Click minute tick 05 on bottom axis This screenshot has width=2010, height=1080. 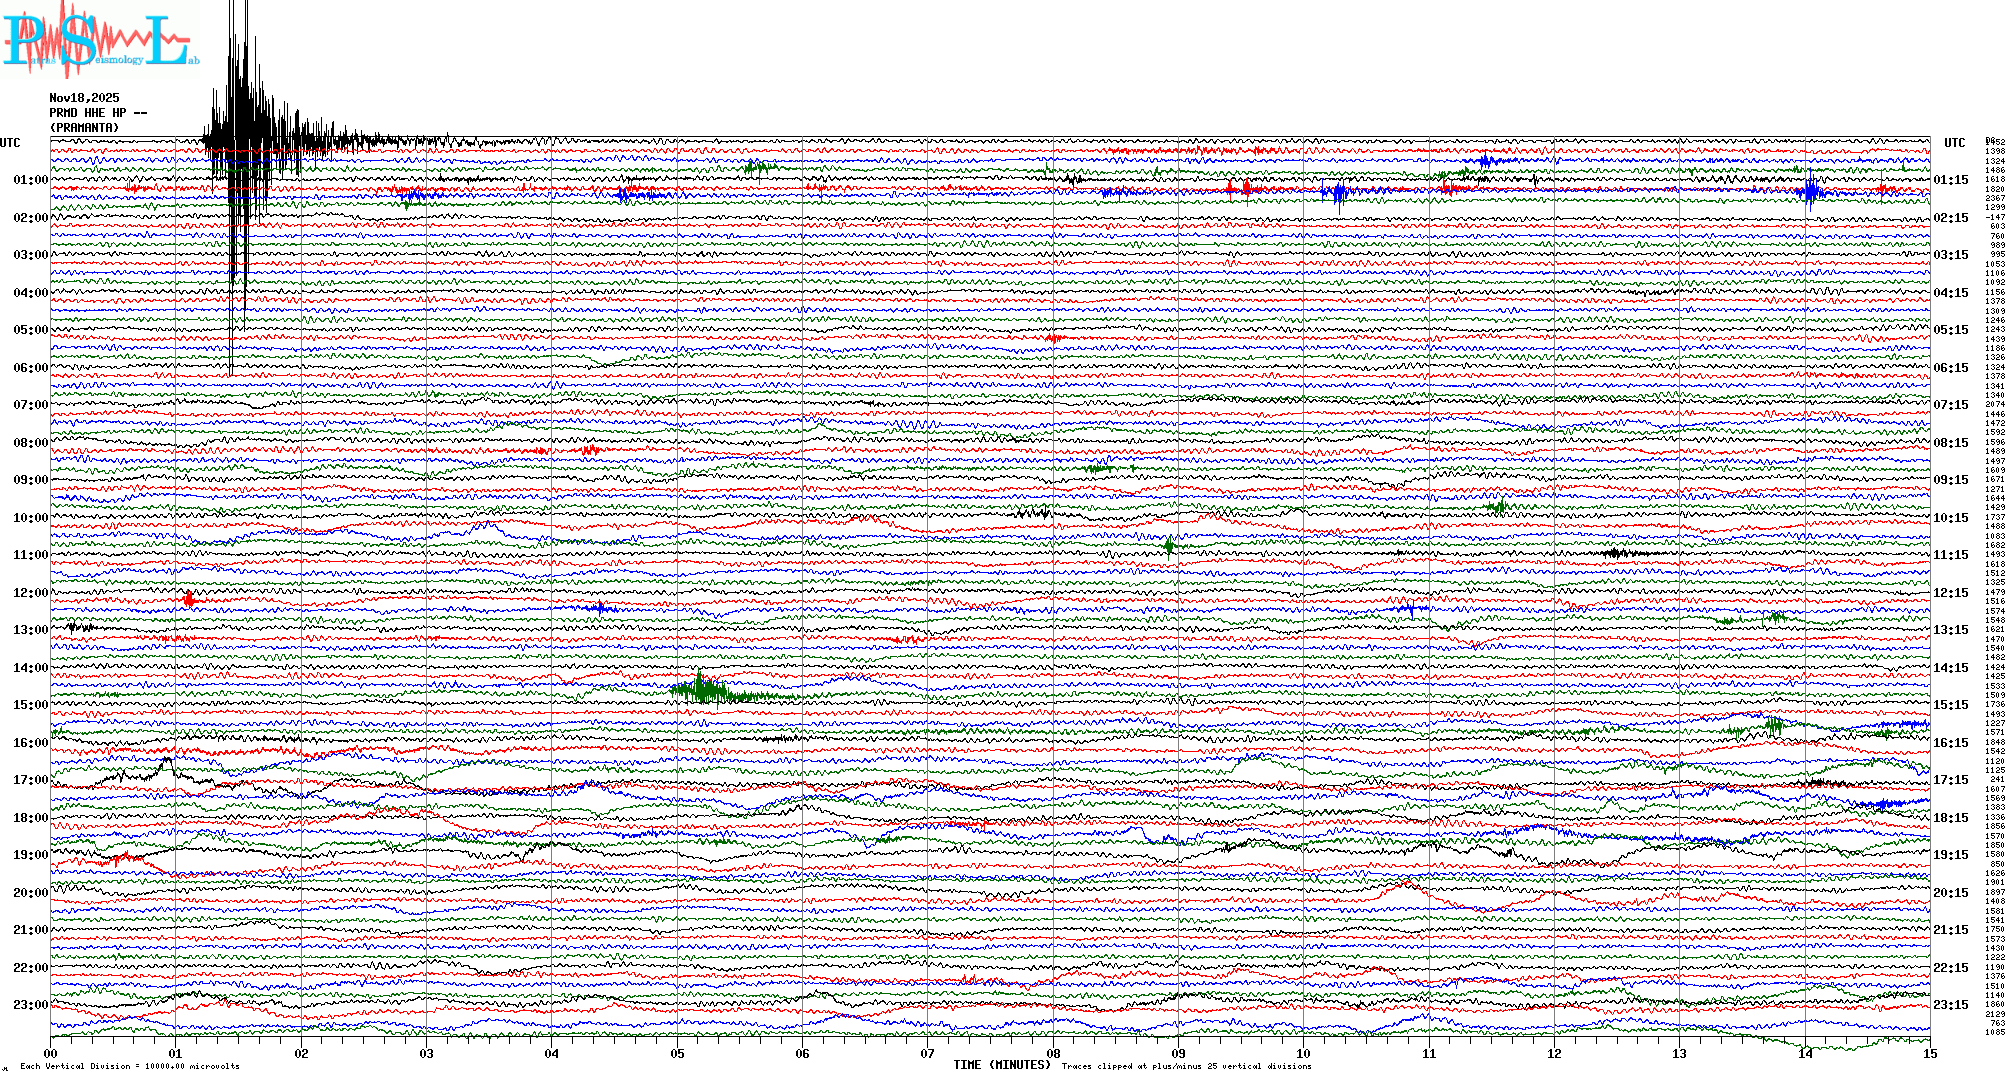click(677, 1054)
